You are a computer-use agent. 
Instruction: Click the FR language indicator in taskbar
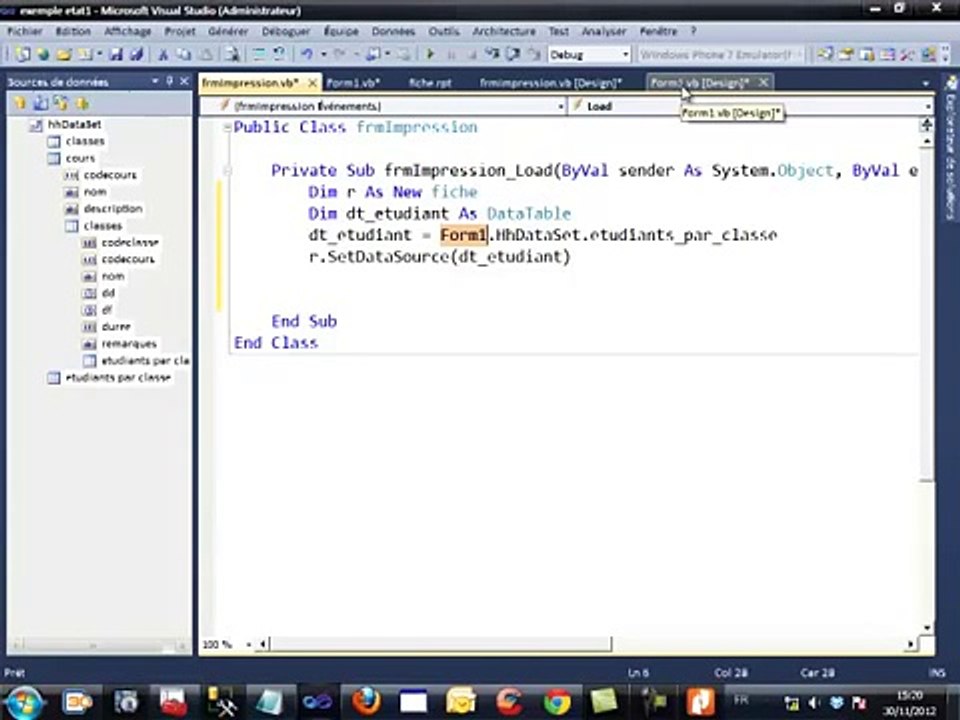741,700
